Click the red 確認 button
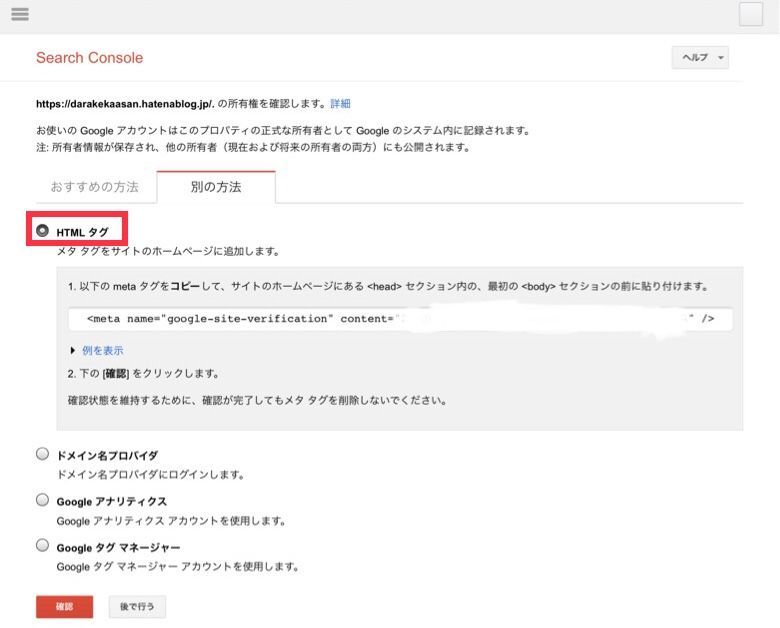This screenshot has height=628, width=780. [x=65, y=607]
